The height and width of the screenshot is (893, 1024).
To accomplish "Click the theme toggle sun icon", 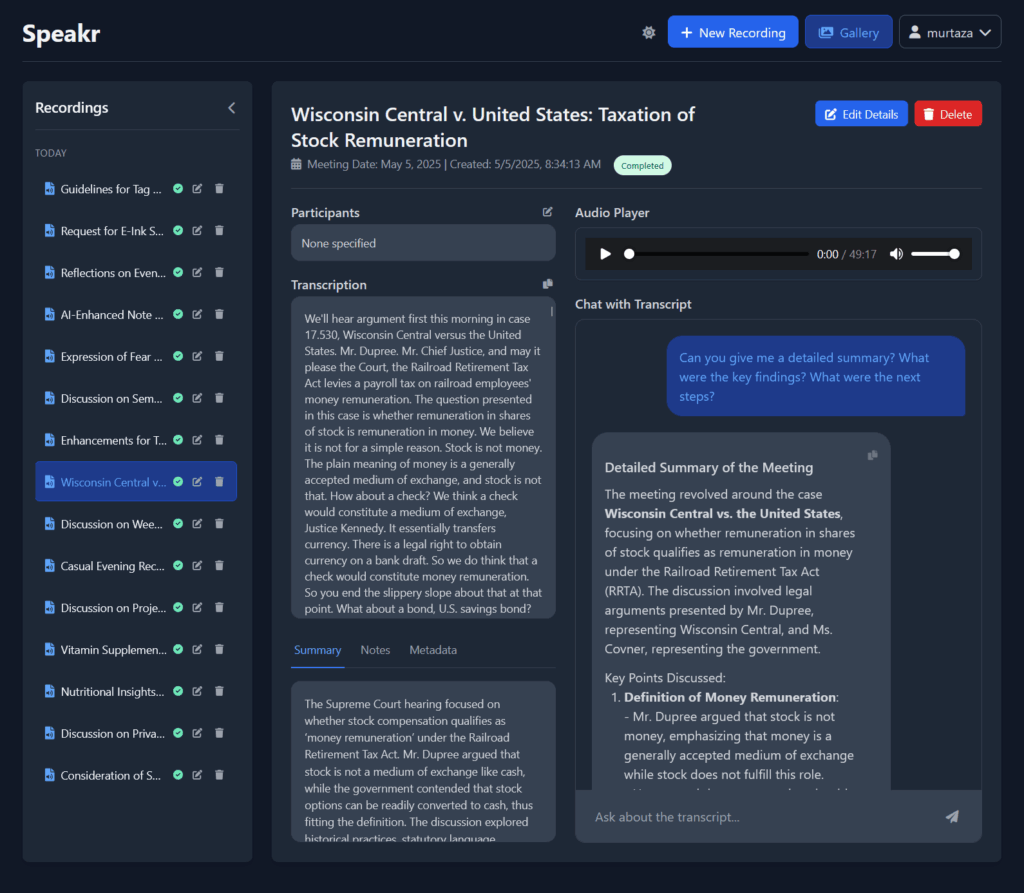I will (x=649, y=33).
